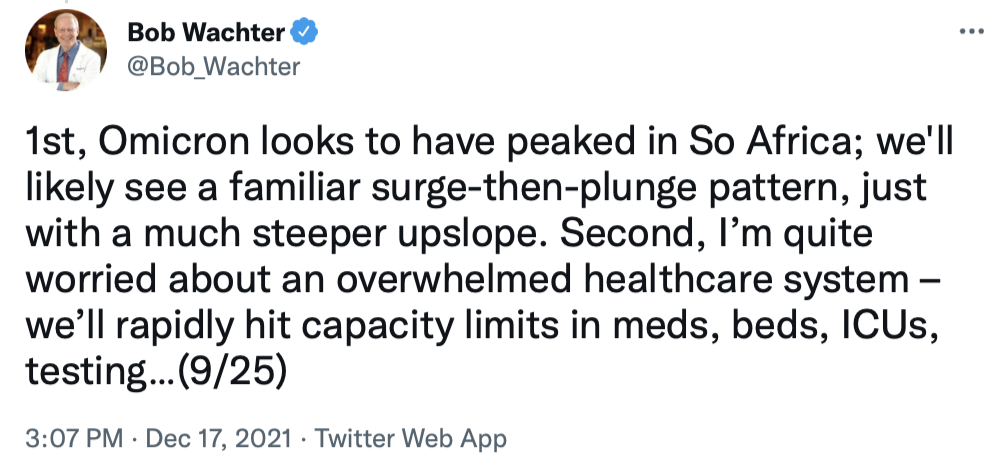Click the blue verified badge icon
Viewport: 1004px width, 470px height.
pos(305,33)
